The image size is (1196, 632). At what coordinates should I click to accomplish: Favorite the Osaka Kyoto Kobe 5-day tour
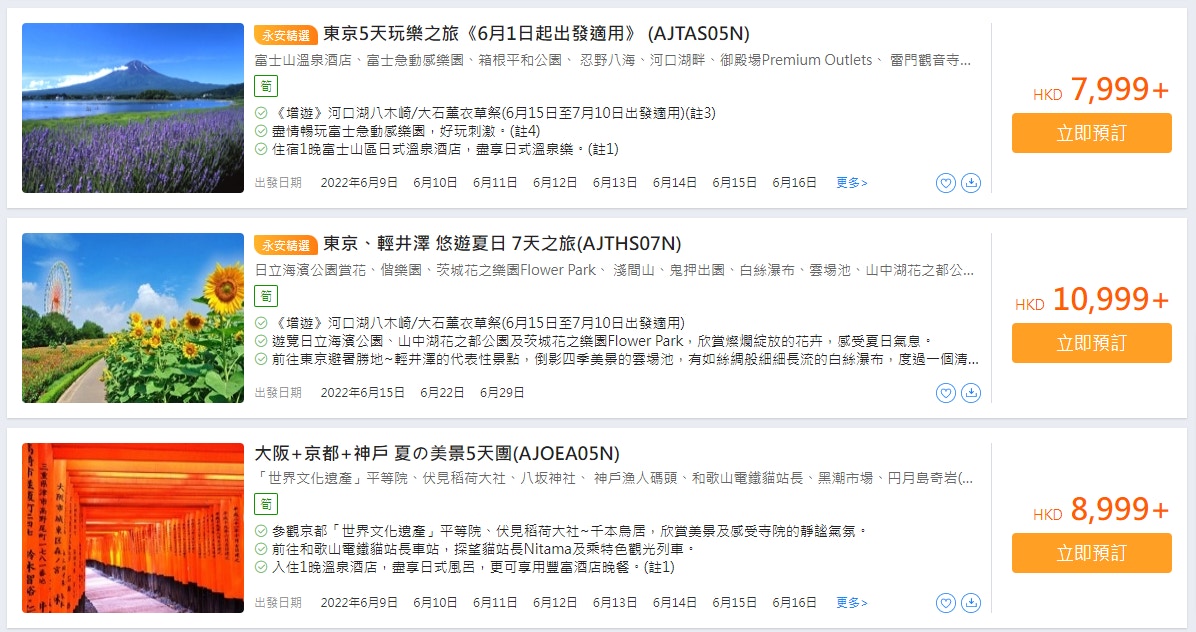pyautogui.click(x=946, y=603)
